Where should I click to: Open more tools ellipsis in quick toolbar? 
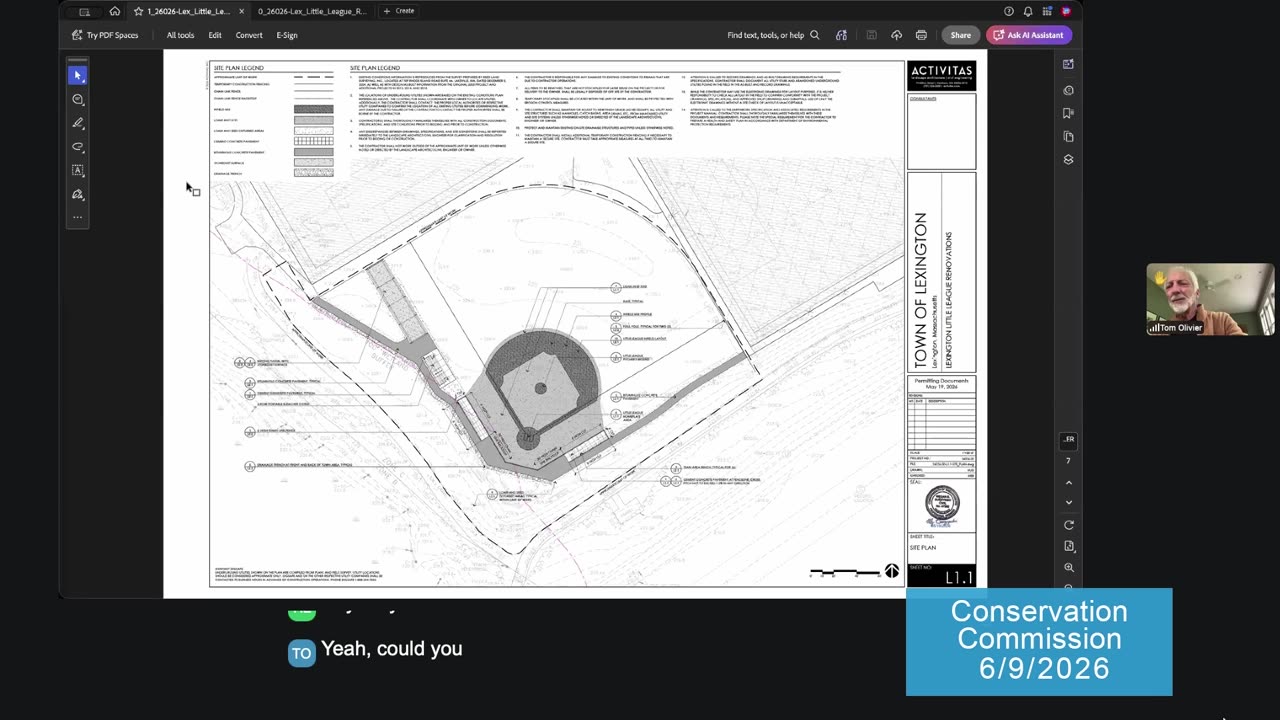pos(77,217)
